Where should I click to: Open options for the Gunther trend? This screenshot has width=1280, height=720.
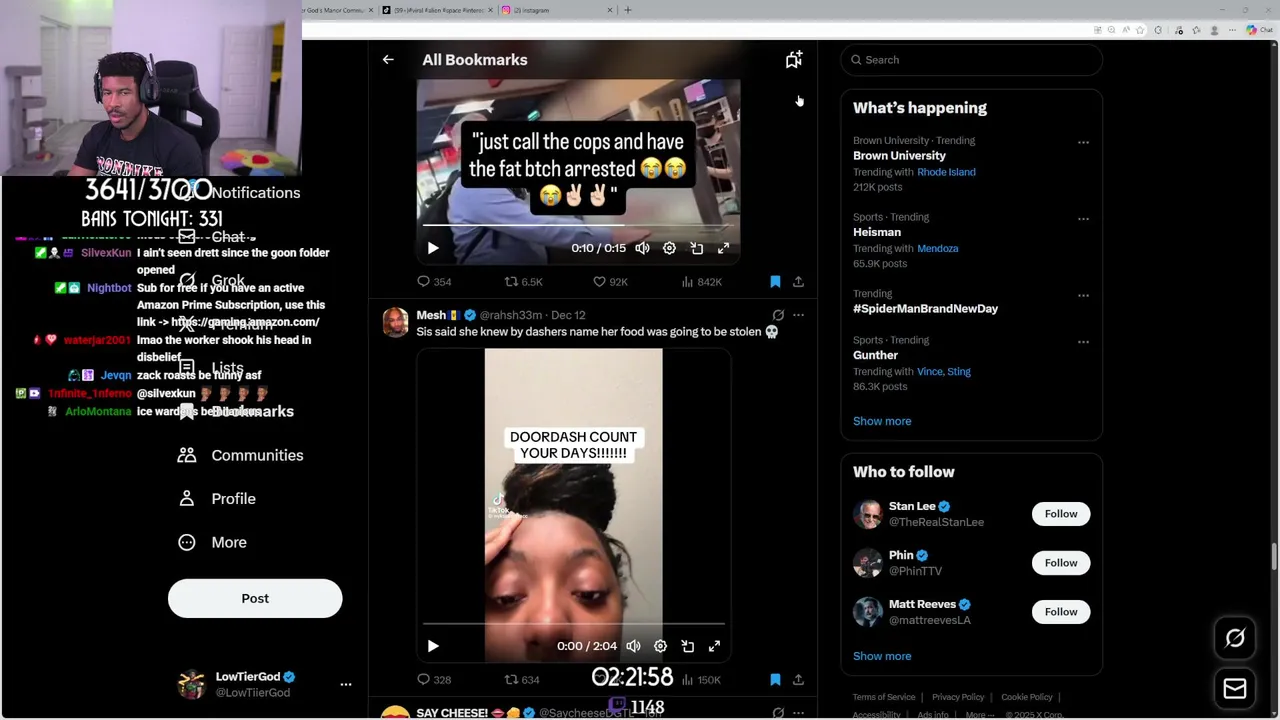(1083, 341)
